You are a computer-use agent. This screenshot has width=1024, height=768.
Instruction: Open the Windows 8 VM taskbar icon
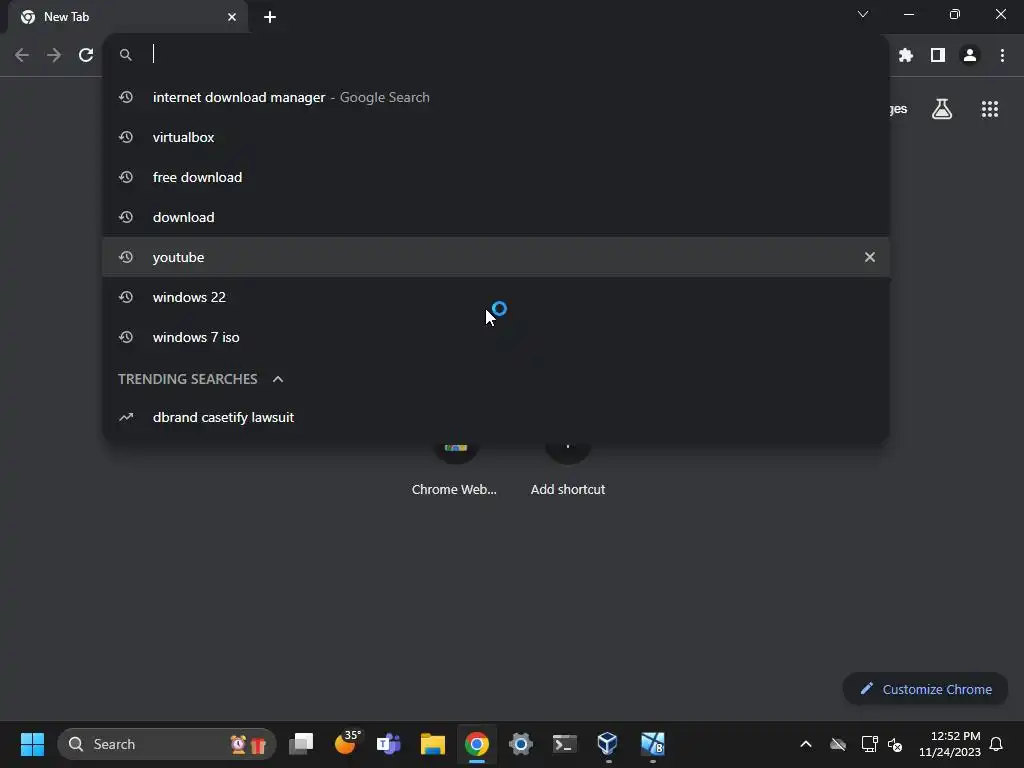[x=652, y=744]
